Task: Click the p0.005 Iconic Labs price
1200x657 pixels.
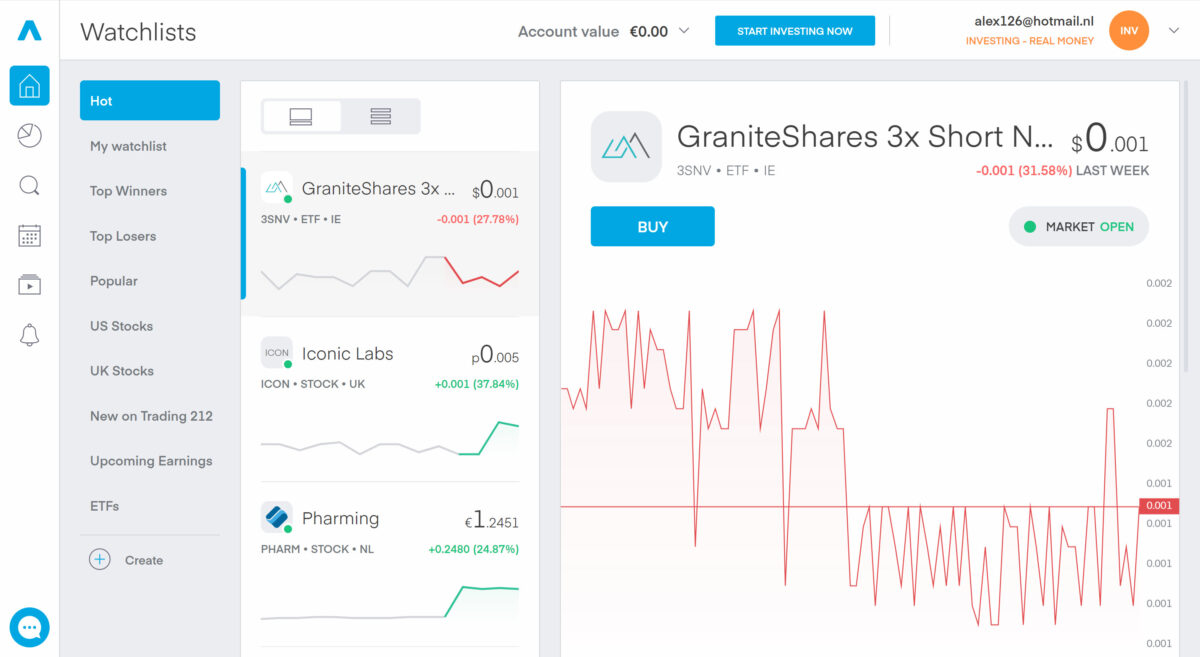Action: 495,355
